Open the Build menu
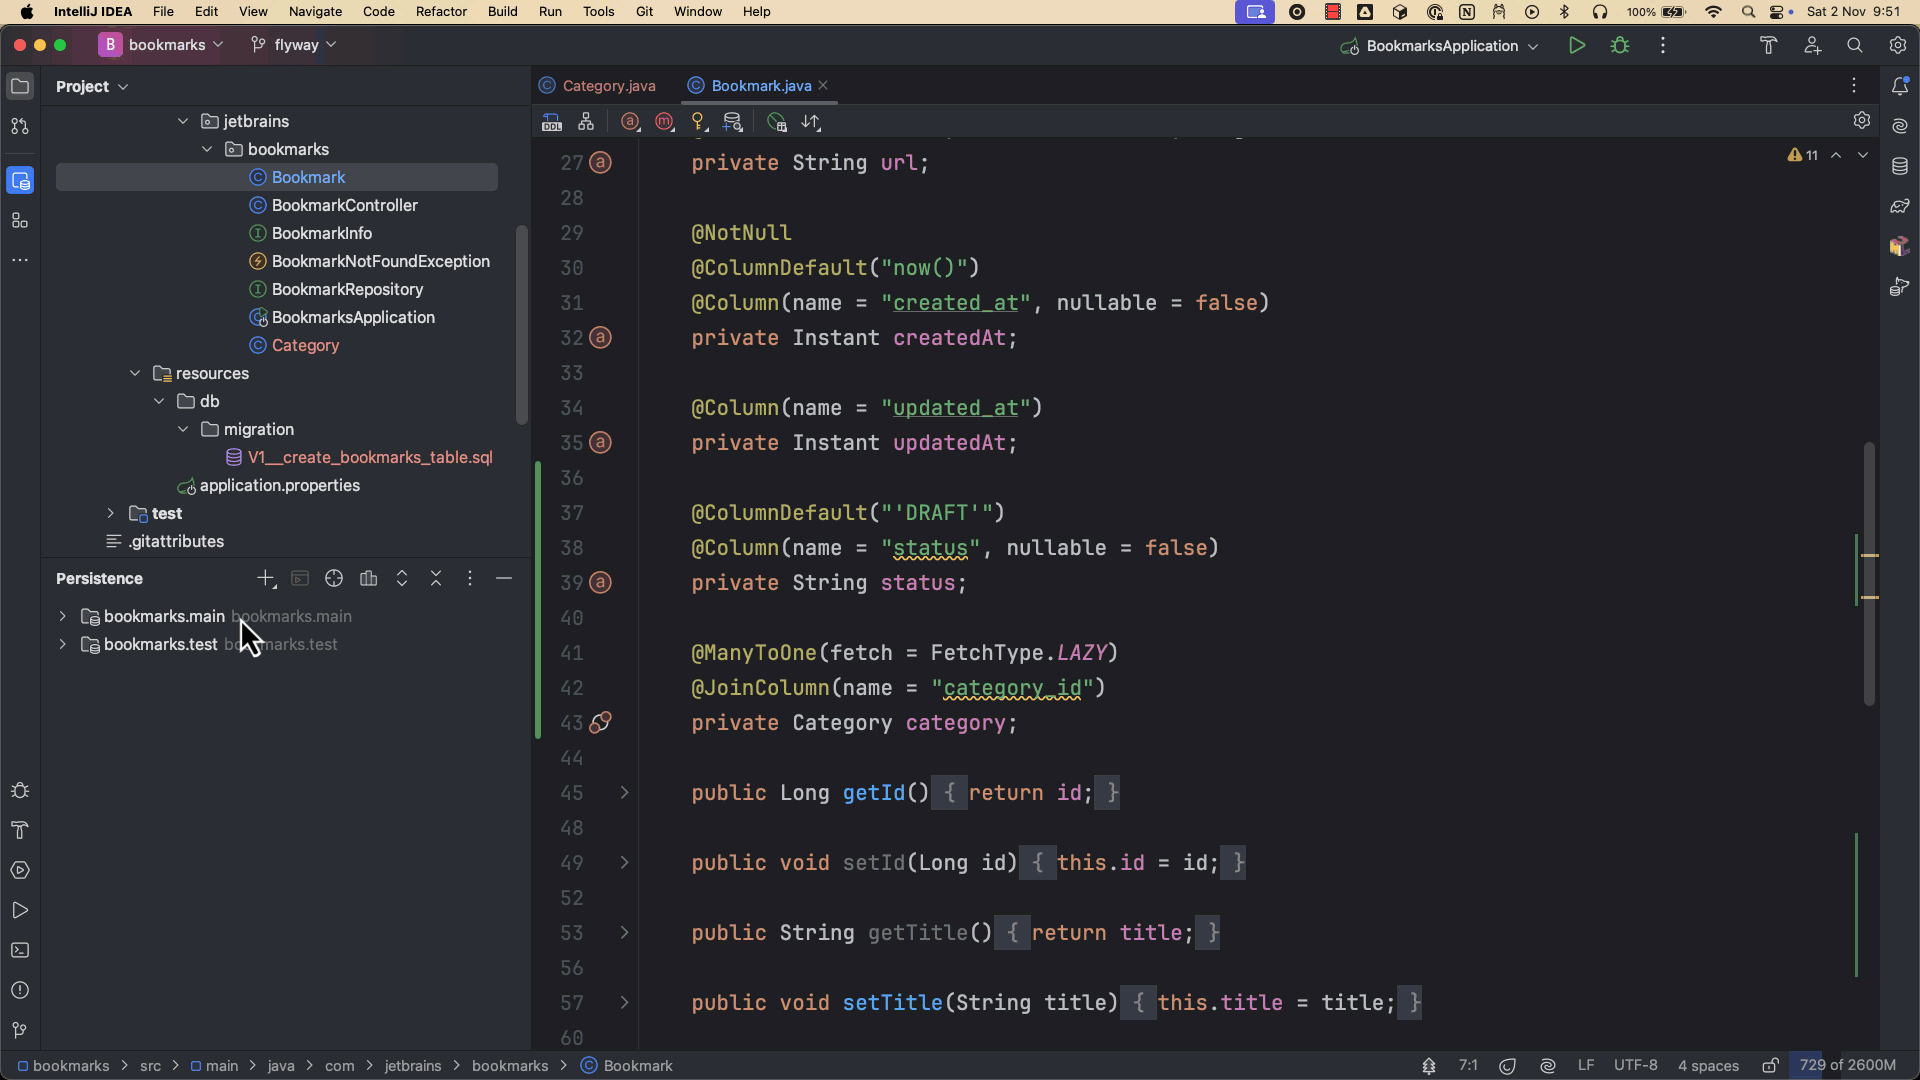The width and height of the screenshot is (1920, 1080). [502, 11]
